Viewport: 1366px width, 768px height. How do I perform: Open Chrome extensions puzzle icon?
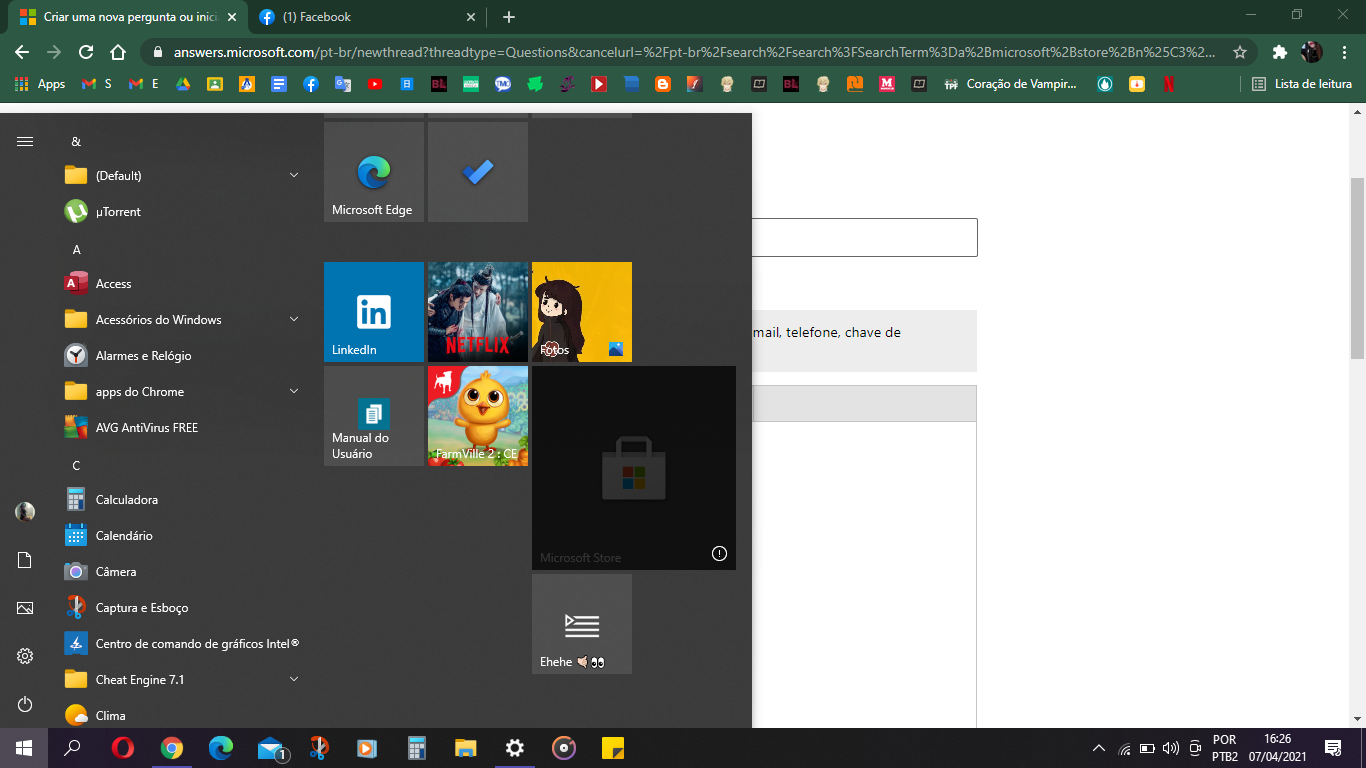point(1279,52)
